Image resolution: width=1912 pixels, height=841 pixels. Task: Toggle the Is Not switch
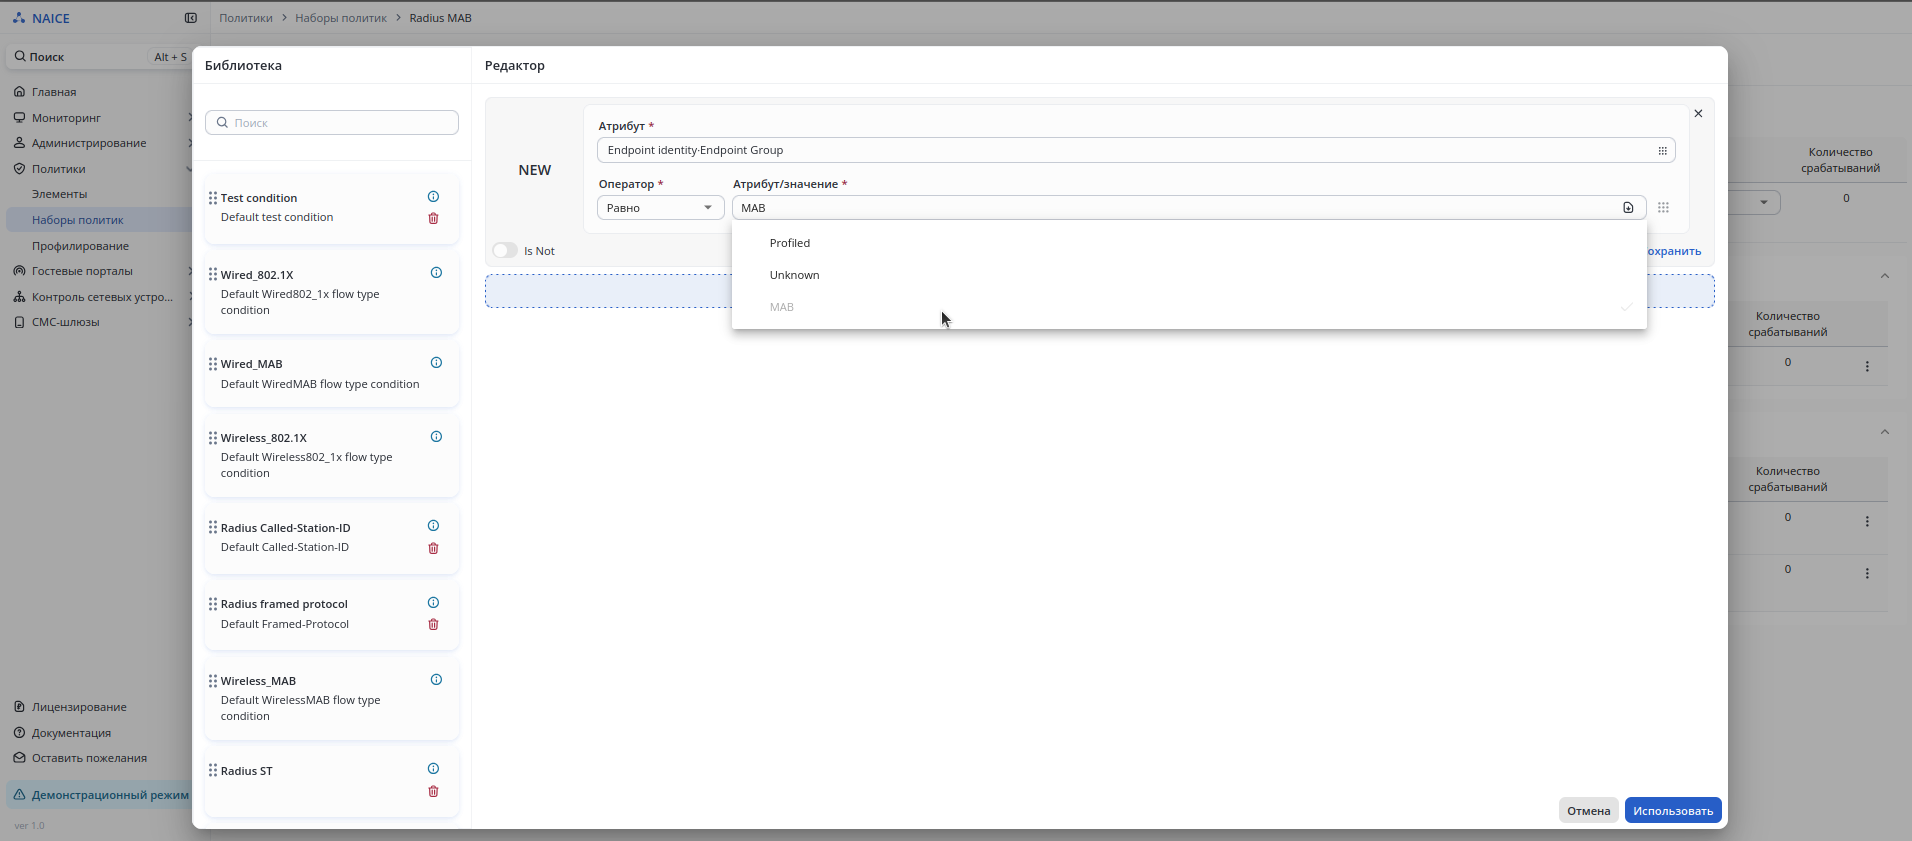[x=505, y=251]
